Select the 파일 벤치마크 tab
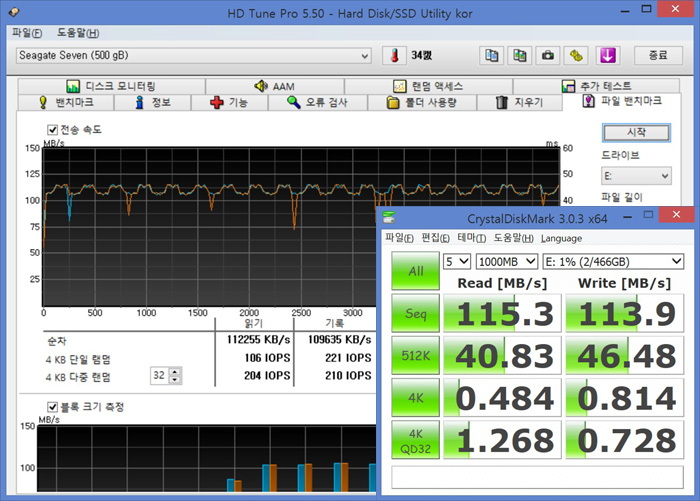The height and width of the screenshot is (501, 700). pyautogui.click(x=622, y=101)
